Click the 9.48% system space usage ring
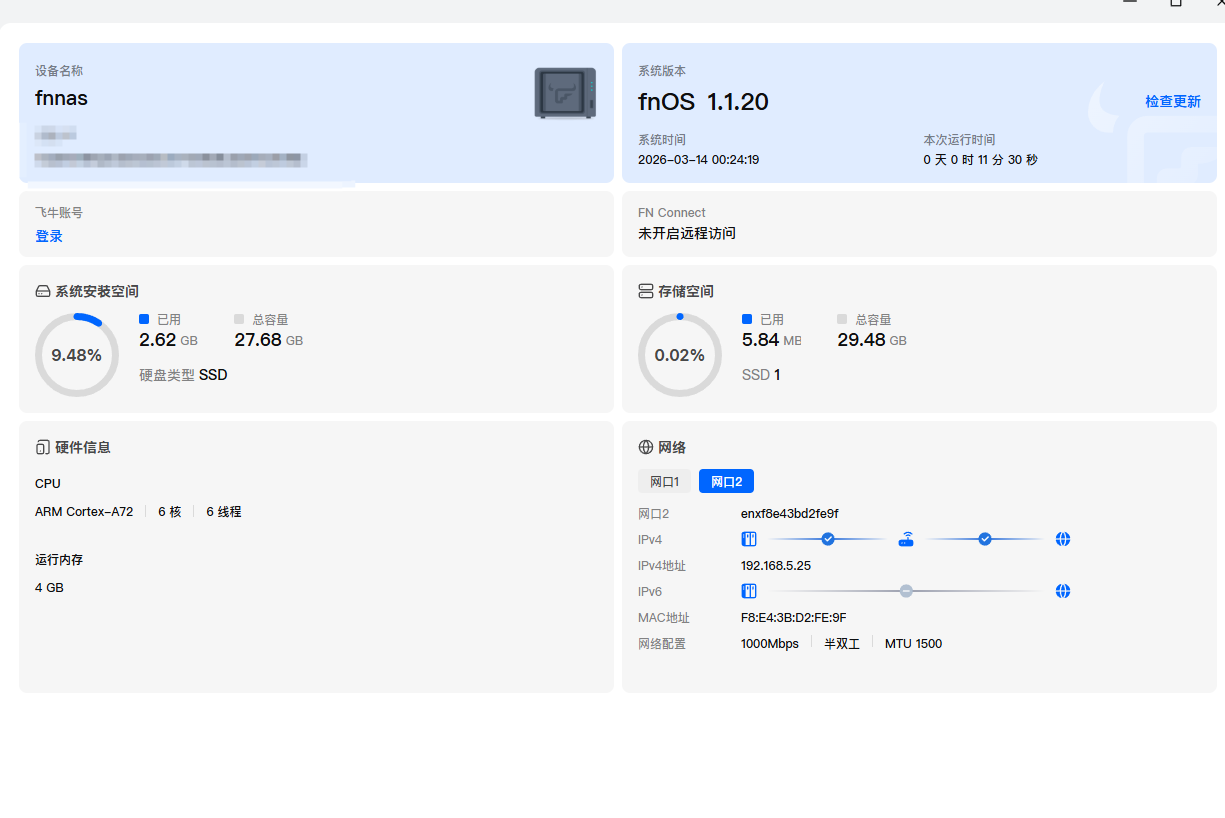 (x=77, y=355)
